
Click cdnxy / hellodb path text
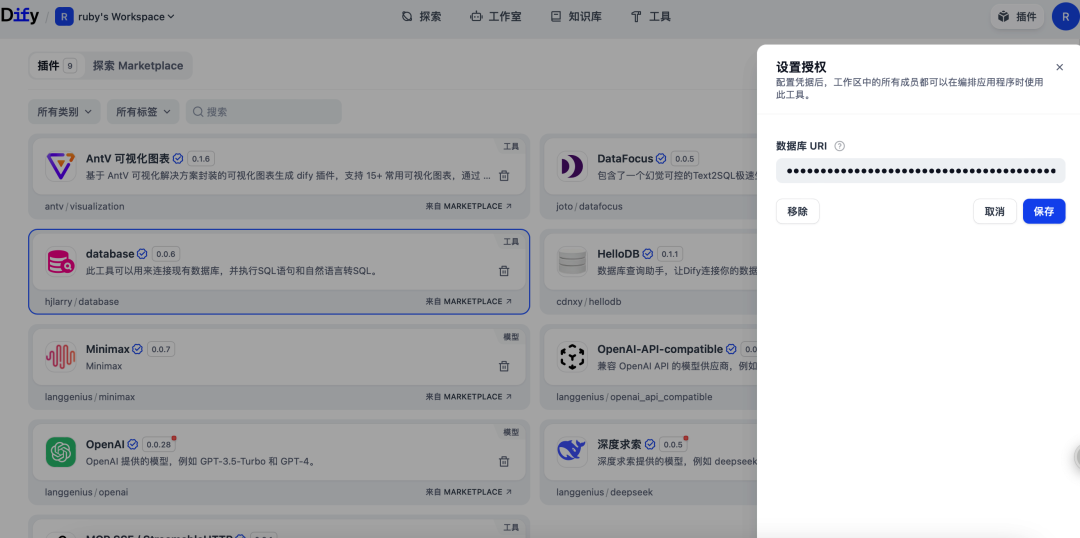tap(589, 301)
